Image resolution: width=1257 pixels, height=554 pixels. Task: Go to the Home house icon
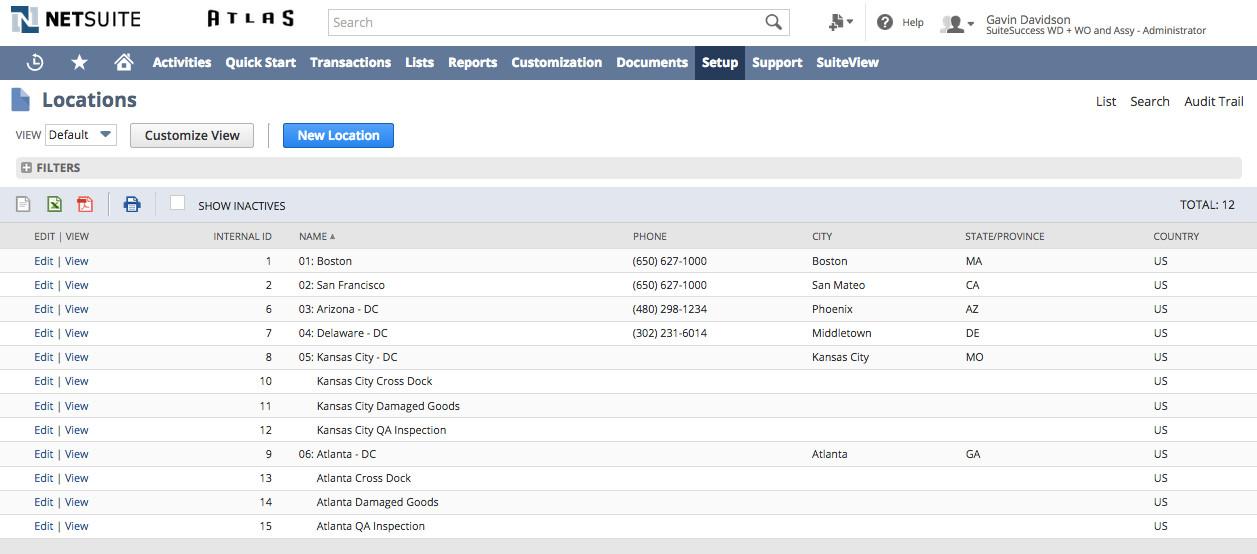(x=124, y=62)
